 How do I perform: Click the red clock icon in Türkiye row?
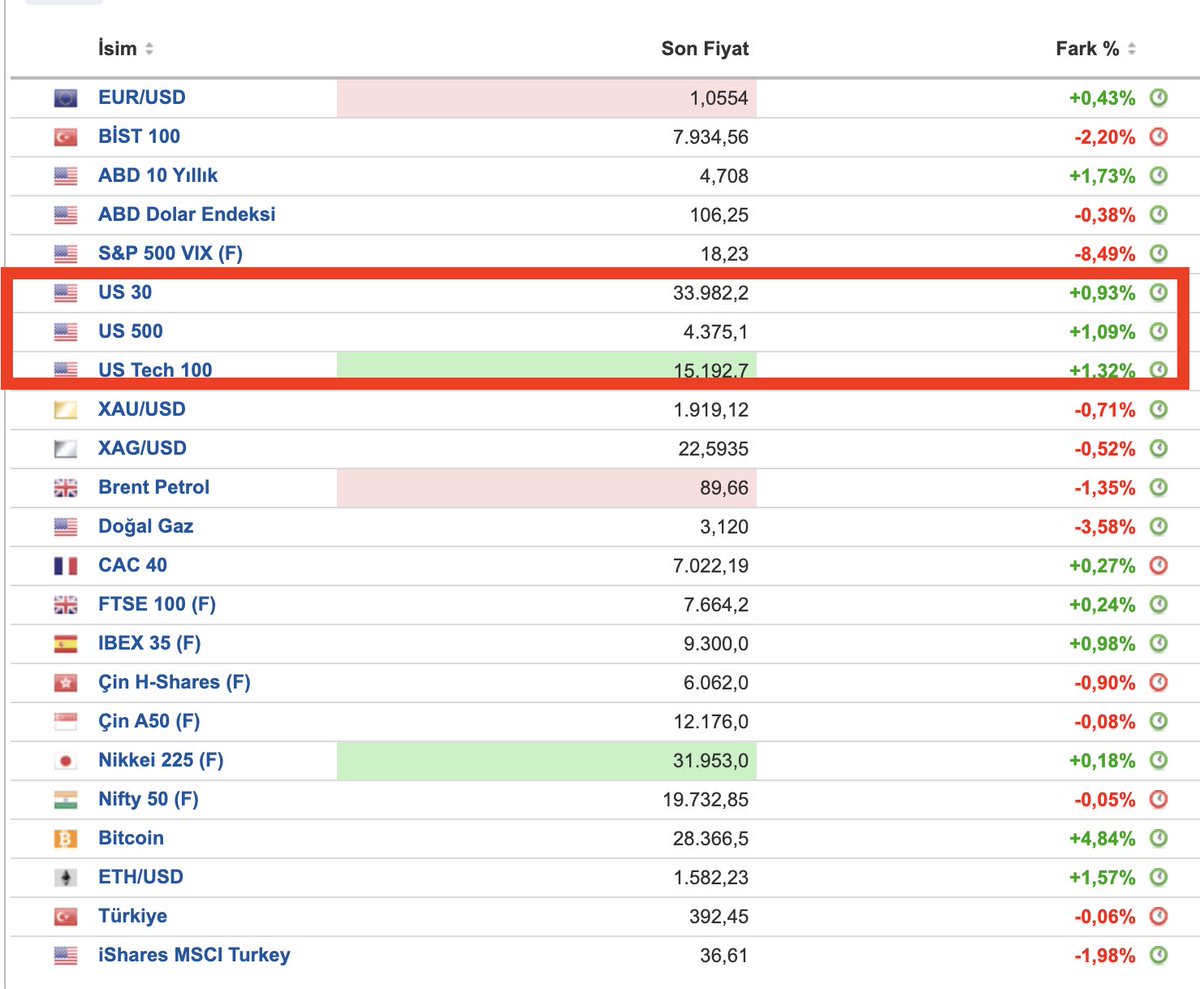pos(1159,917)
